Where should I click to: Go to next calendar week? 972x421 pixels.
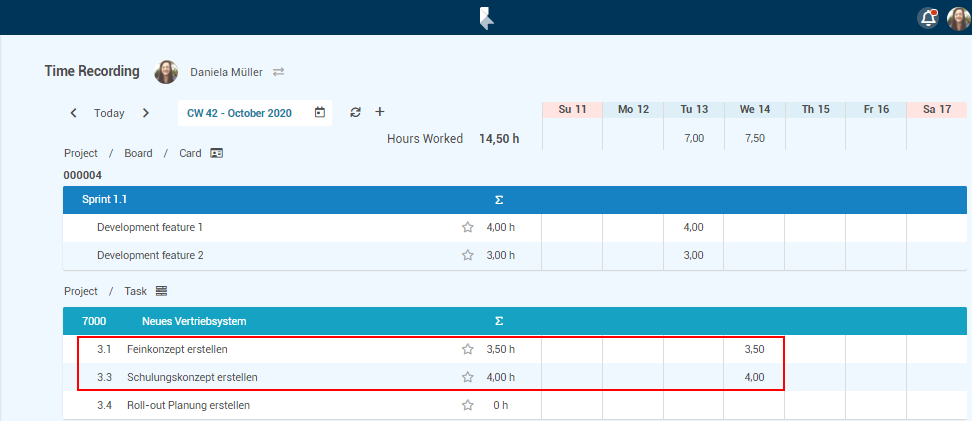146,113
